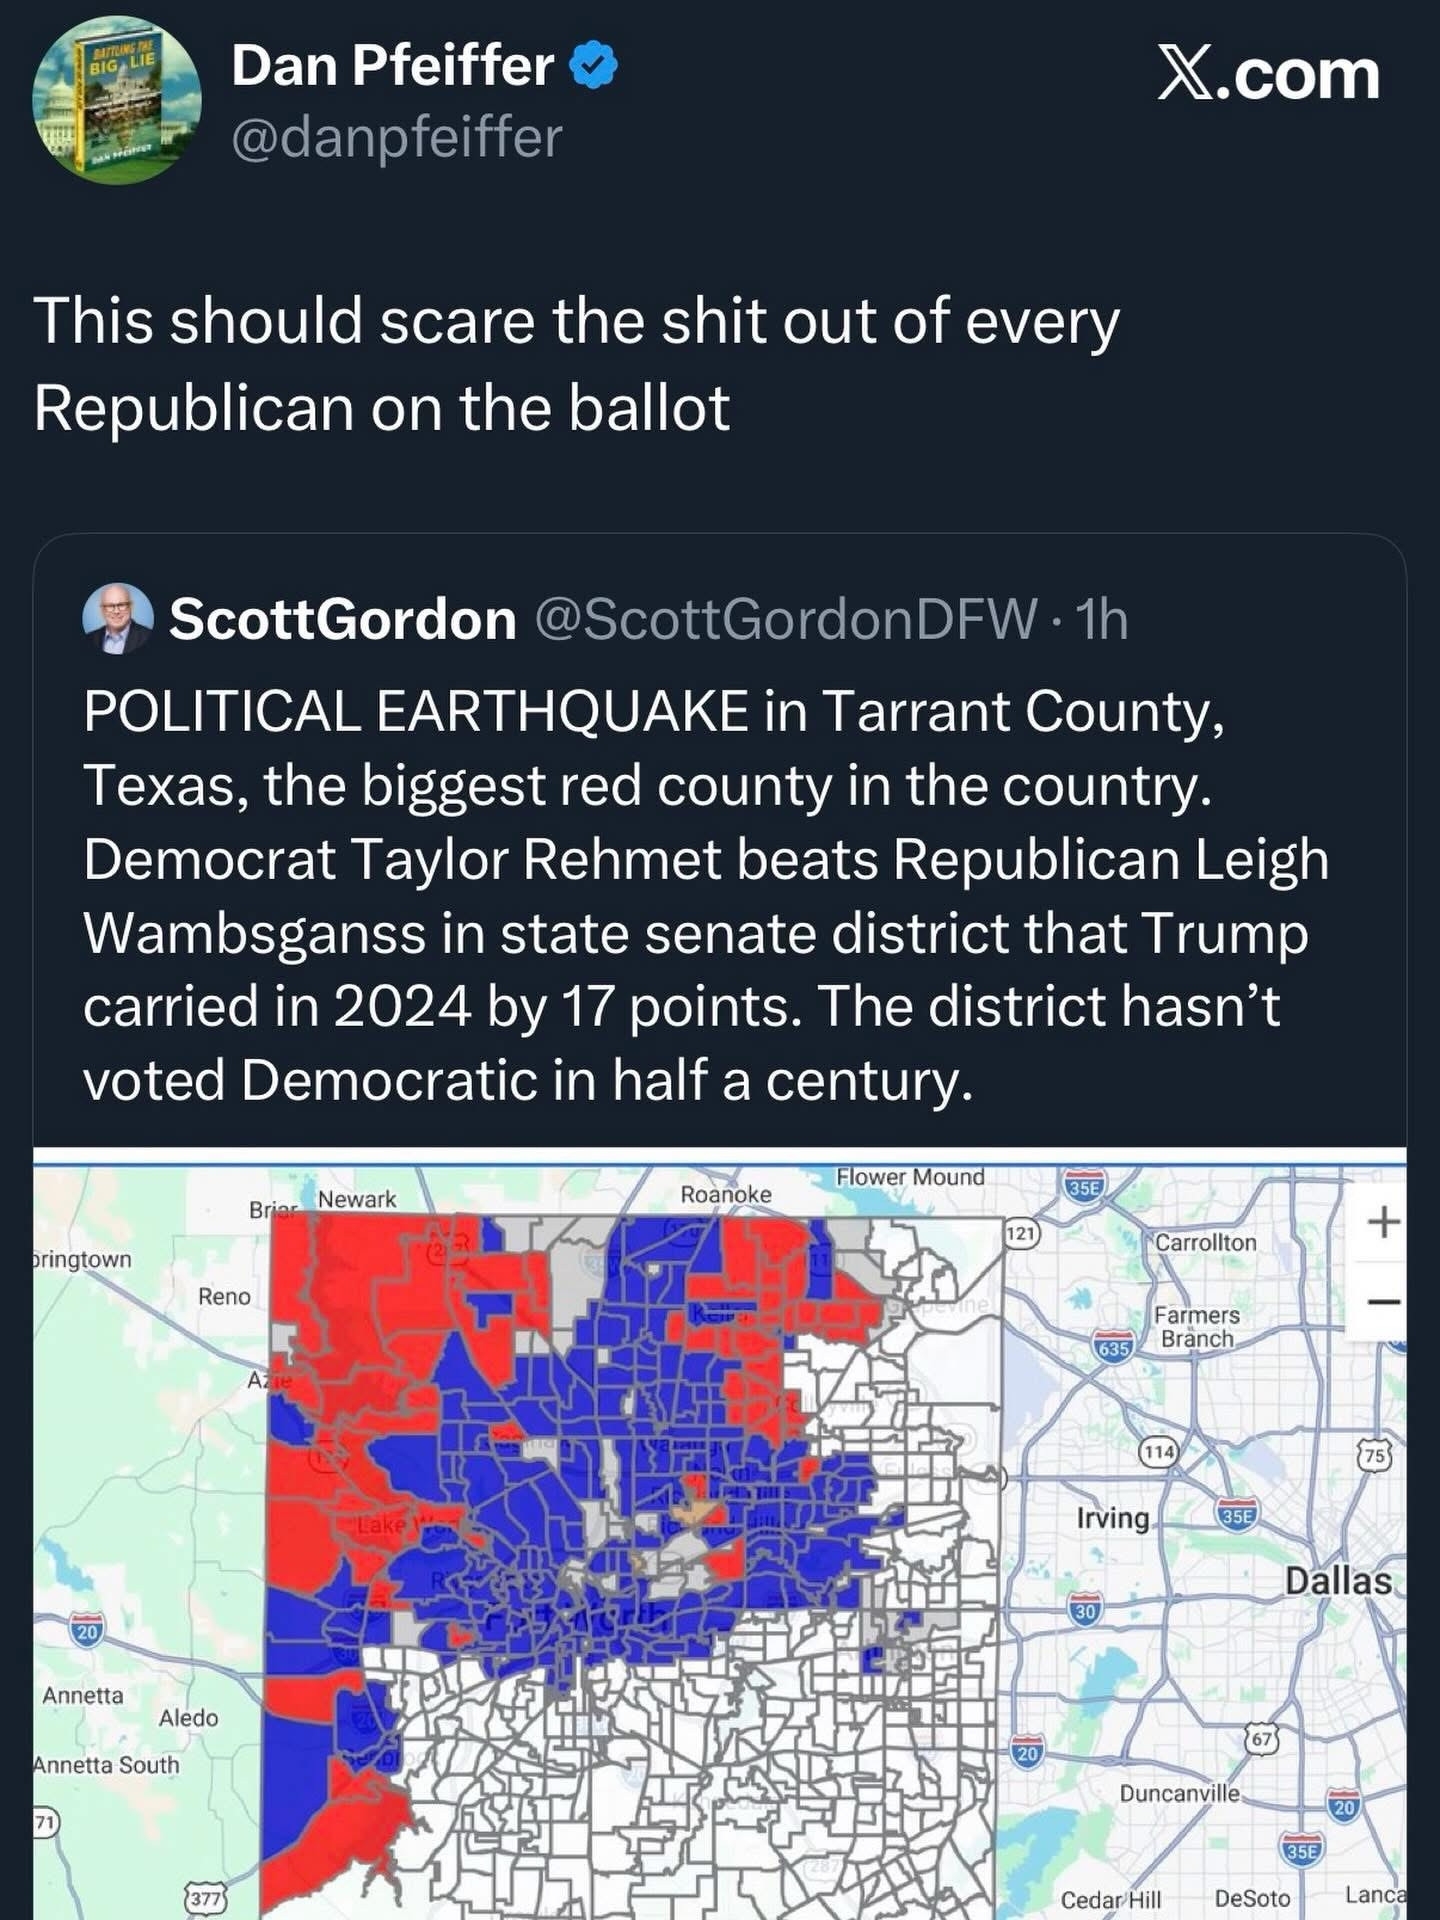Viewport: 1440px width, 1920px height.
Task: Click the Dan Pfeiffer display name
Action: (x=392, y=66)
